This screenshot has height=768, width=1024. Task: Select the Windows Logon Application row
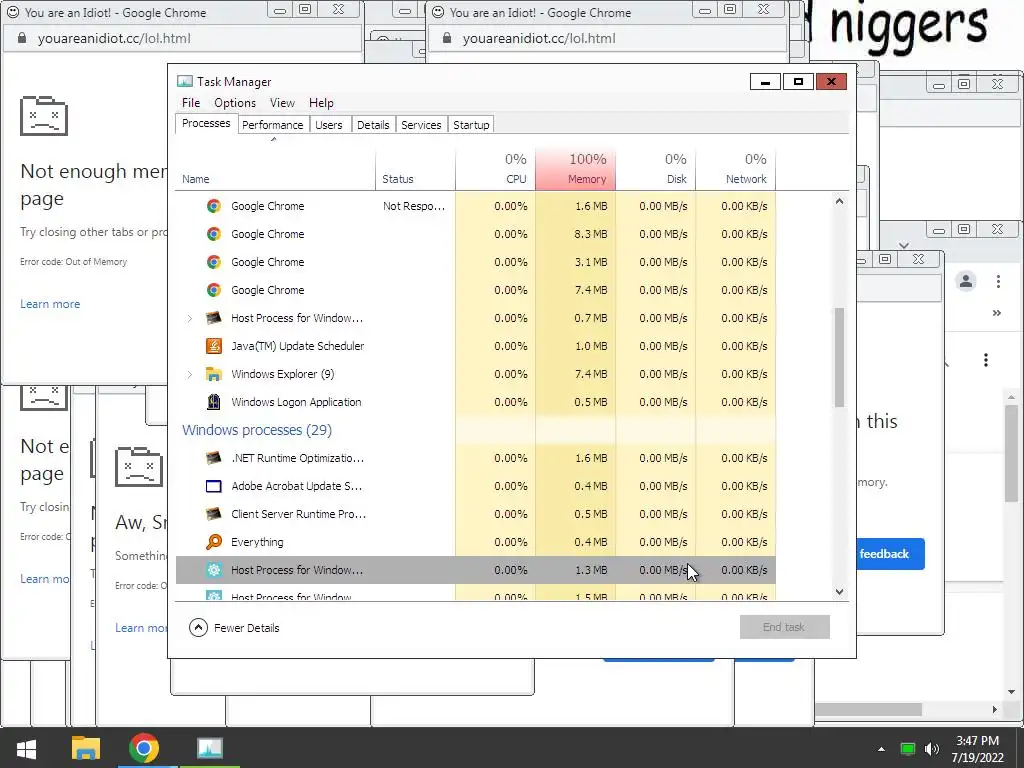point(475,402)
